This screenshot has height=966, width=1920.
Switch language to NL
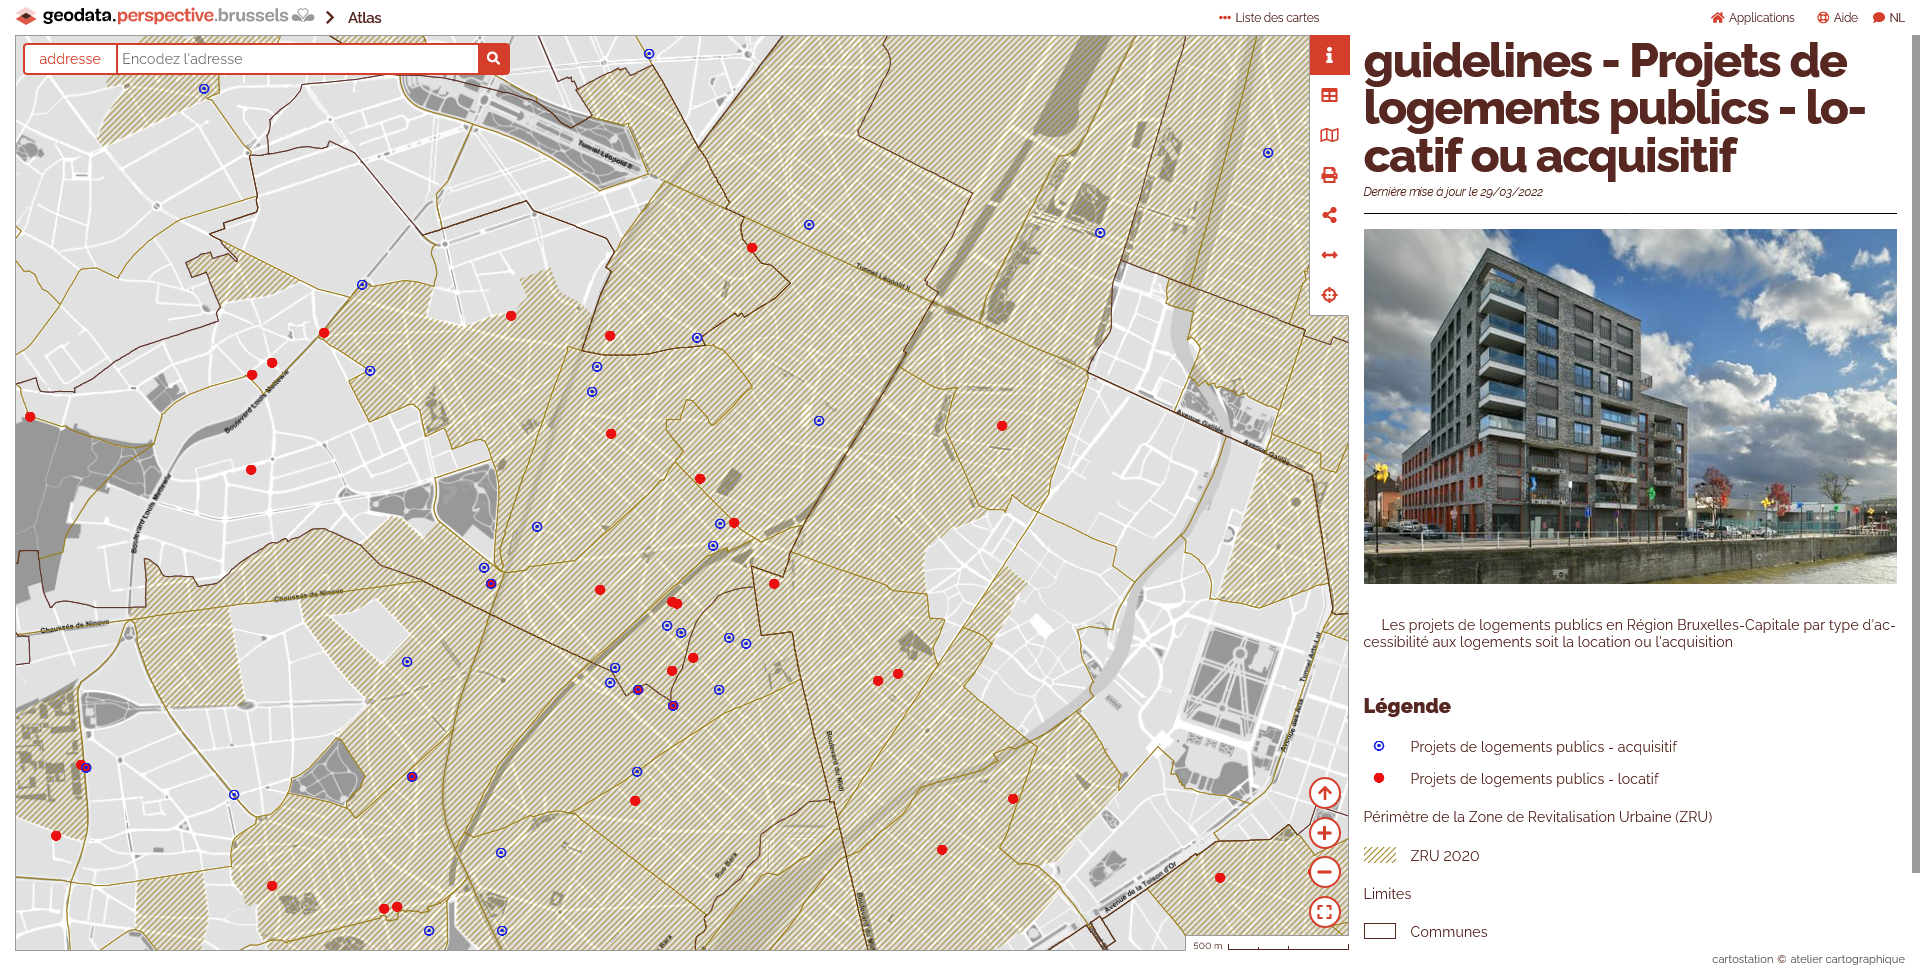1889,18
